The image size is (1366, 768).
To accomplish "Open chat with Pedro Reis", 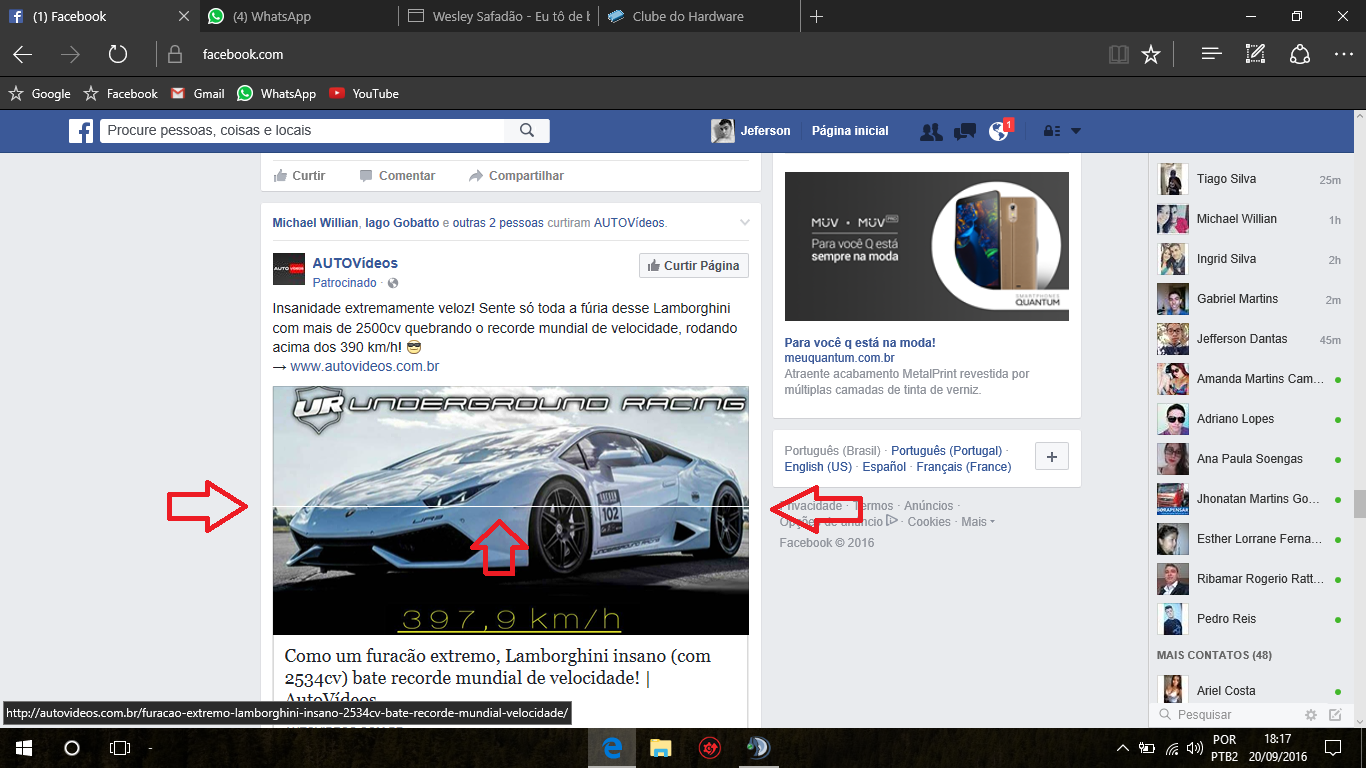I will coord(1250,619).
